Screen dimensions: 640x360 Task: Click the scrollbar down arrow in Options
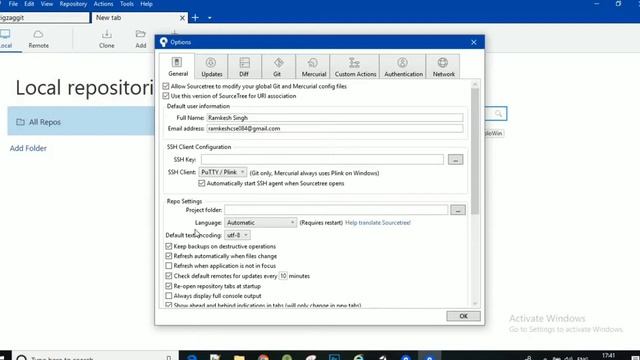pyautogui.click(x=475, y=303)
